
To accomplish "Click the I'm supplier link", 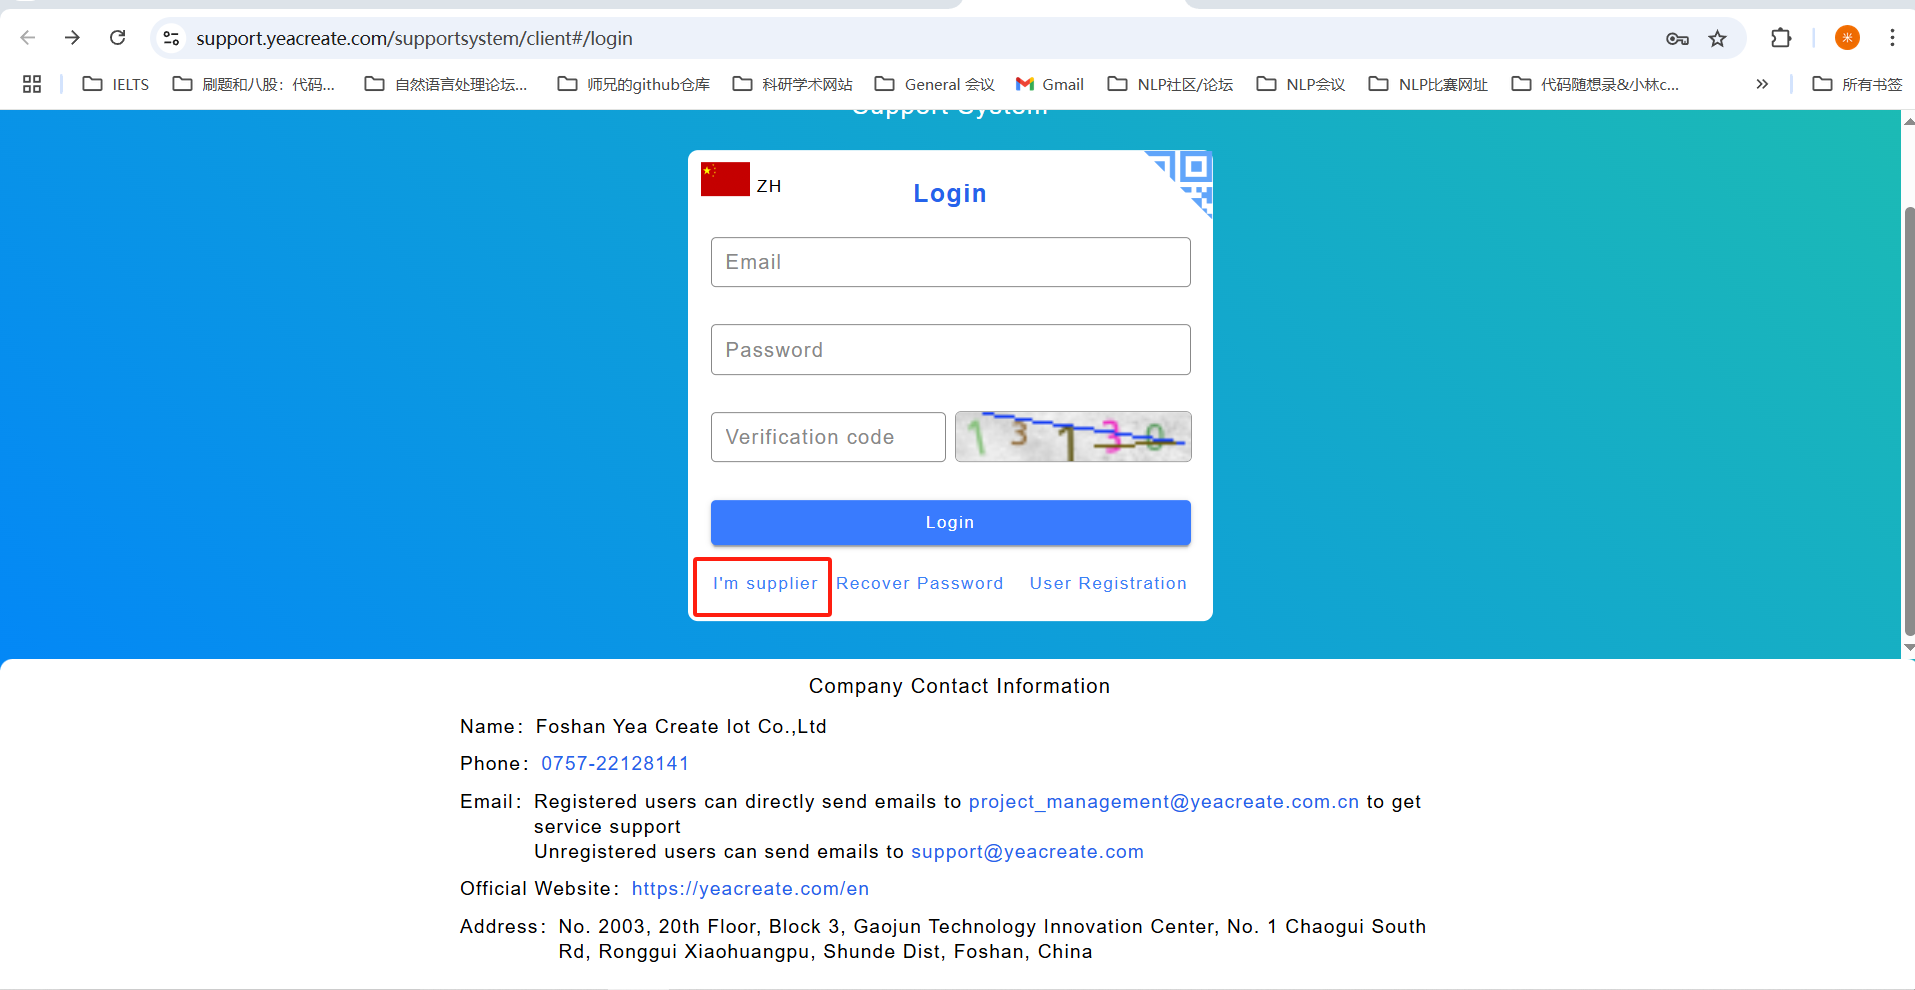I will 764,584.
